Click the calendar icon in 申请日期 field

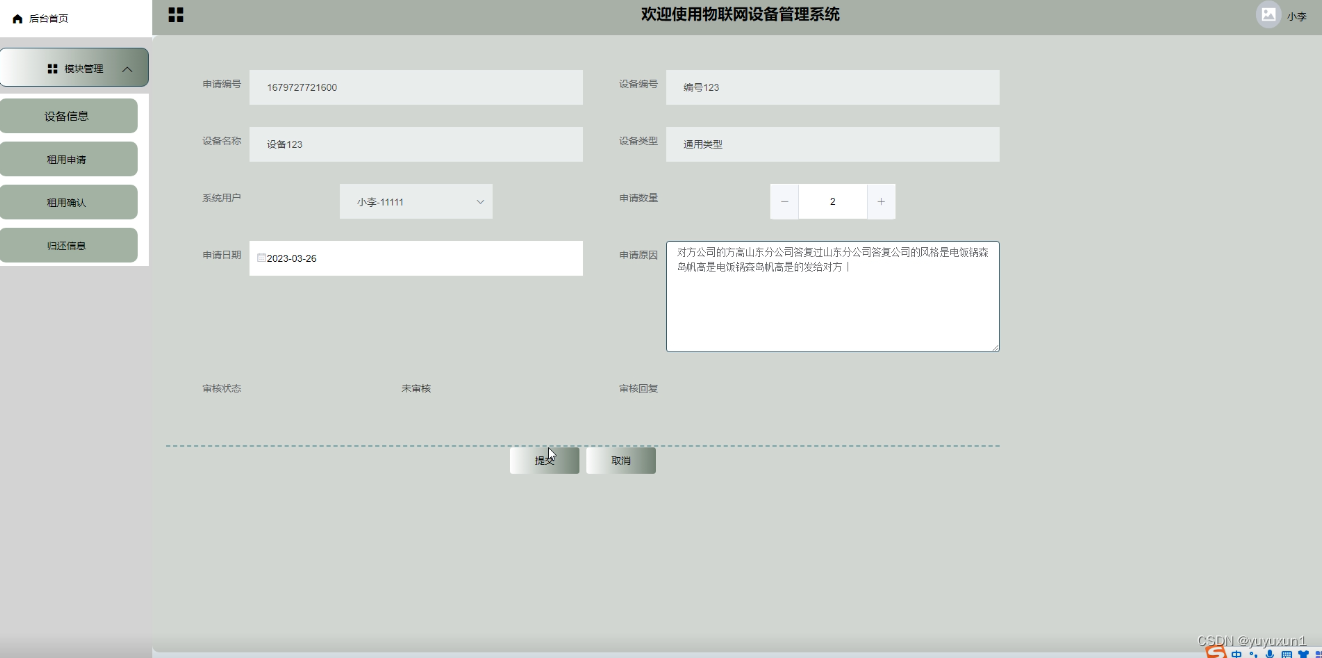coord(260,258)
